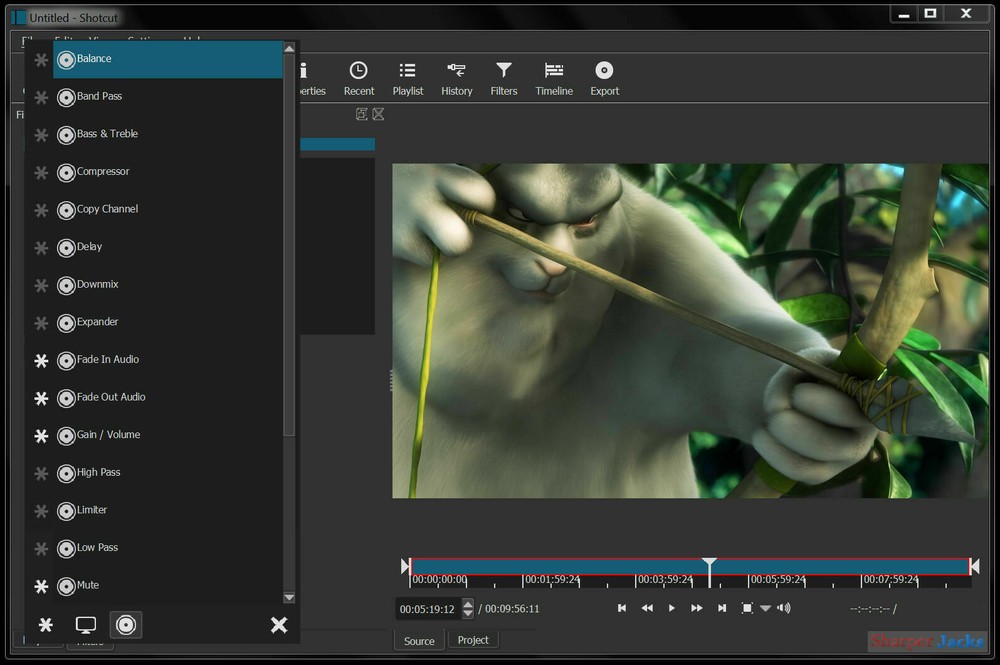This screenshot has height=665, width=1000.
Task: Show audio filters in the filter chooser
Action: tap(126, 624)
